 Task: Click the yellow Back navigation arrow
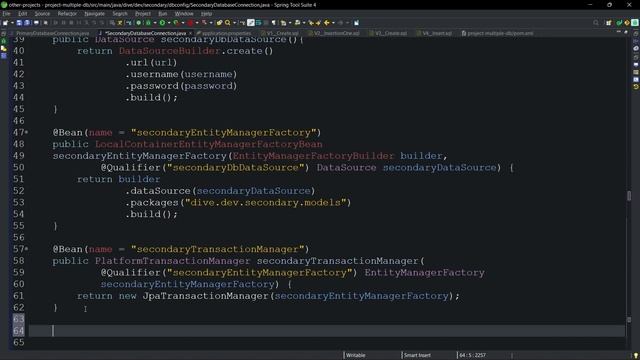327,23
